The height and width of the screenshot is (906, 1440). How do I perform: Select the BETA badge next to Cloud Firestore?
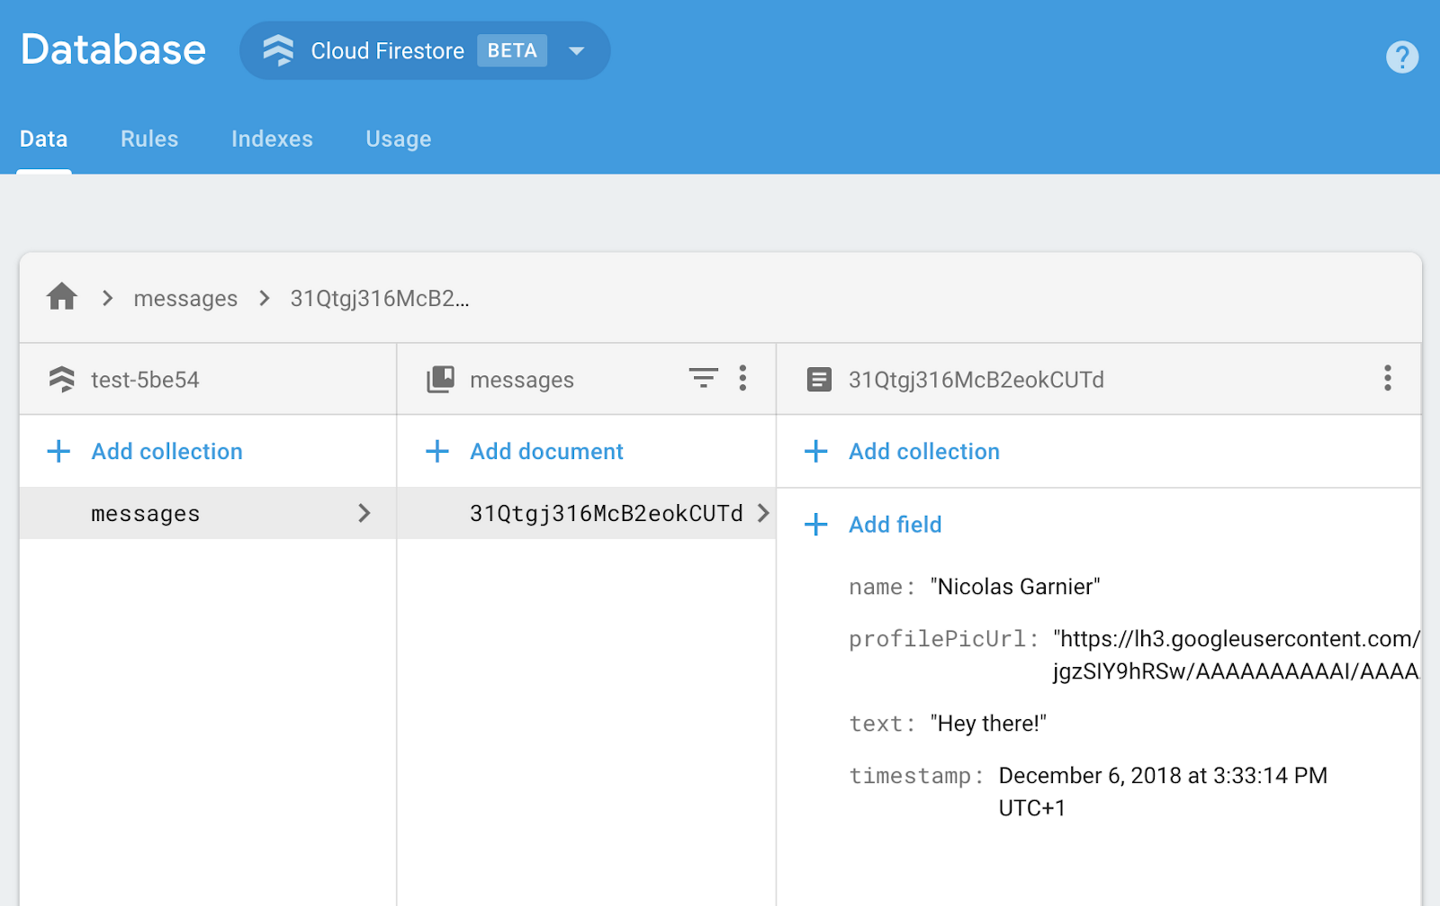[x=512, y=50]
